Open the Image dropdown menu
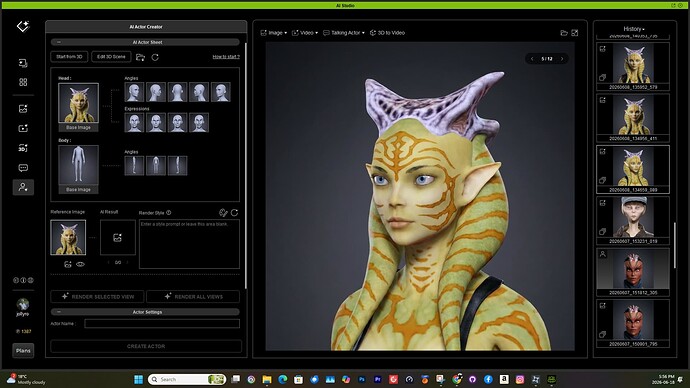The width and height of the screenshot is (690, 388). 274,33
